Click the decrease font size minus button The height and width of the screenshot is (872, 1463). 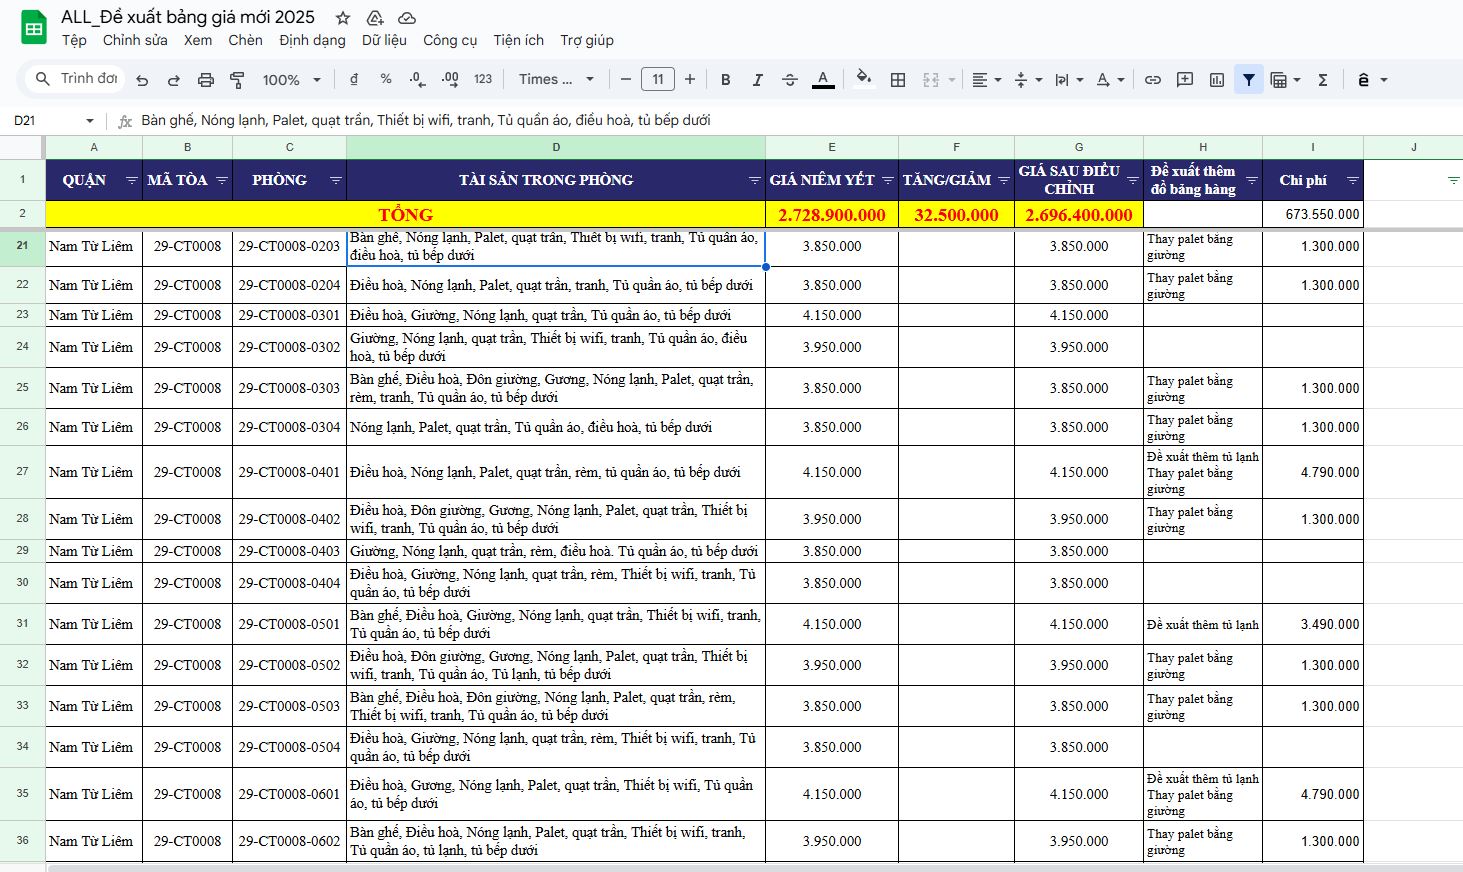626,80
